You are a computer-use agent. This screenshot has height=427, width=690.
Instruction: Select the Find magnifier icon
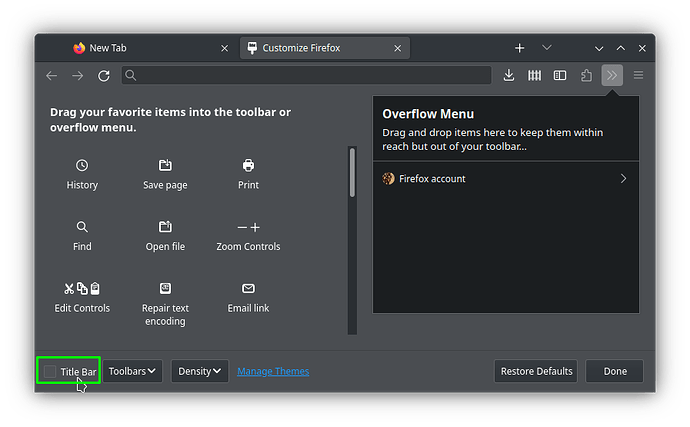point(82,227)
